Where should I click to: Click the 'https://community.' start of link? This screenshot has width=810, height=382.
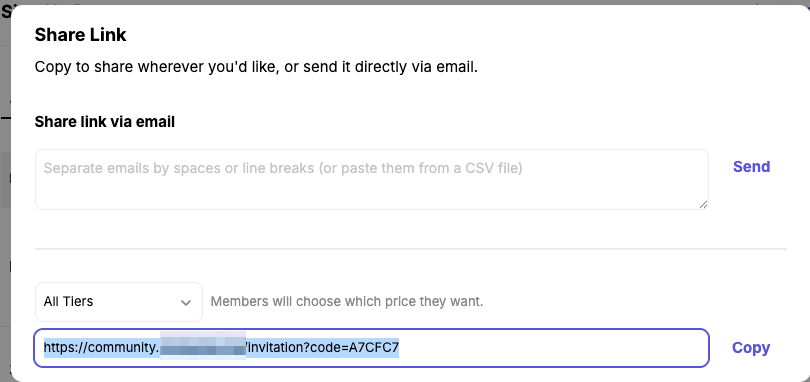(x=101, y=348)
